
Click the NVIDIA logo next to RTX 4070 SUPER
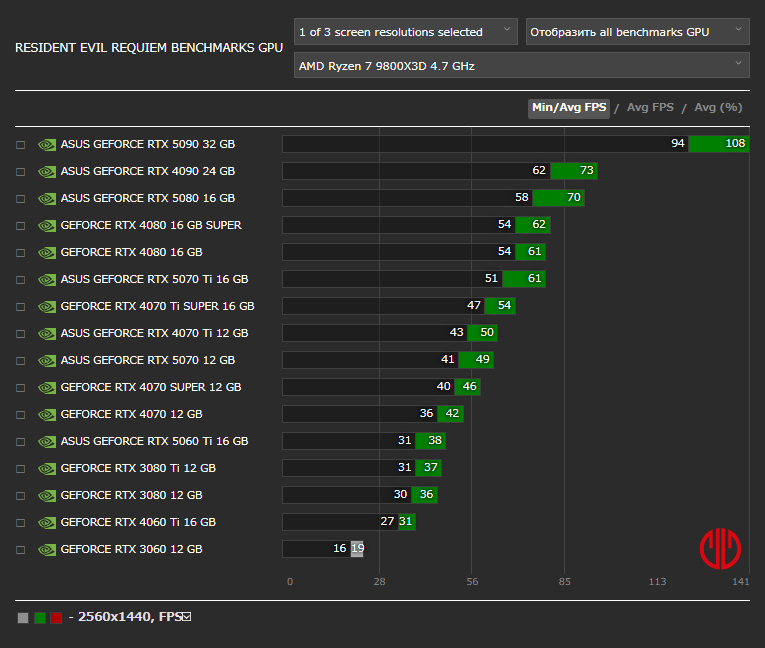(x=47, y=387)
